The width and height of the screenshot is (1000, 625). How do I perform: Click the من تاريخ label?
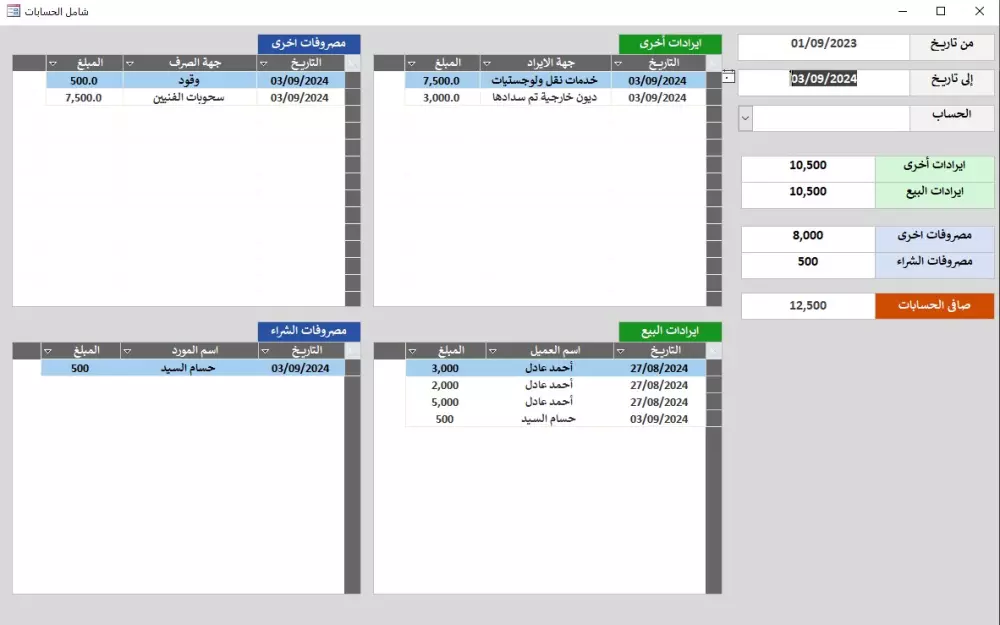pyautogui.click(x=952, y=47)
